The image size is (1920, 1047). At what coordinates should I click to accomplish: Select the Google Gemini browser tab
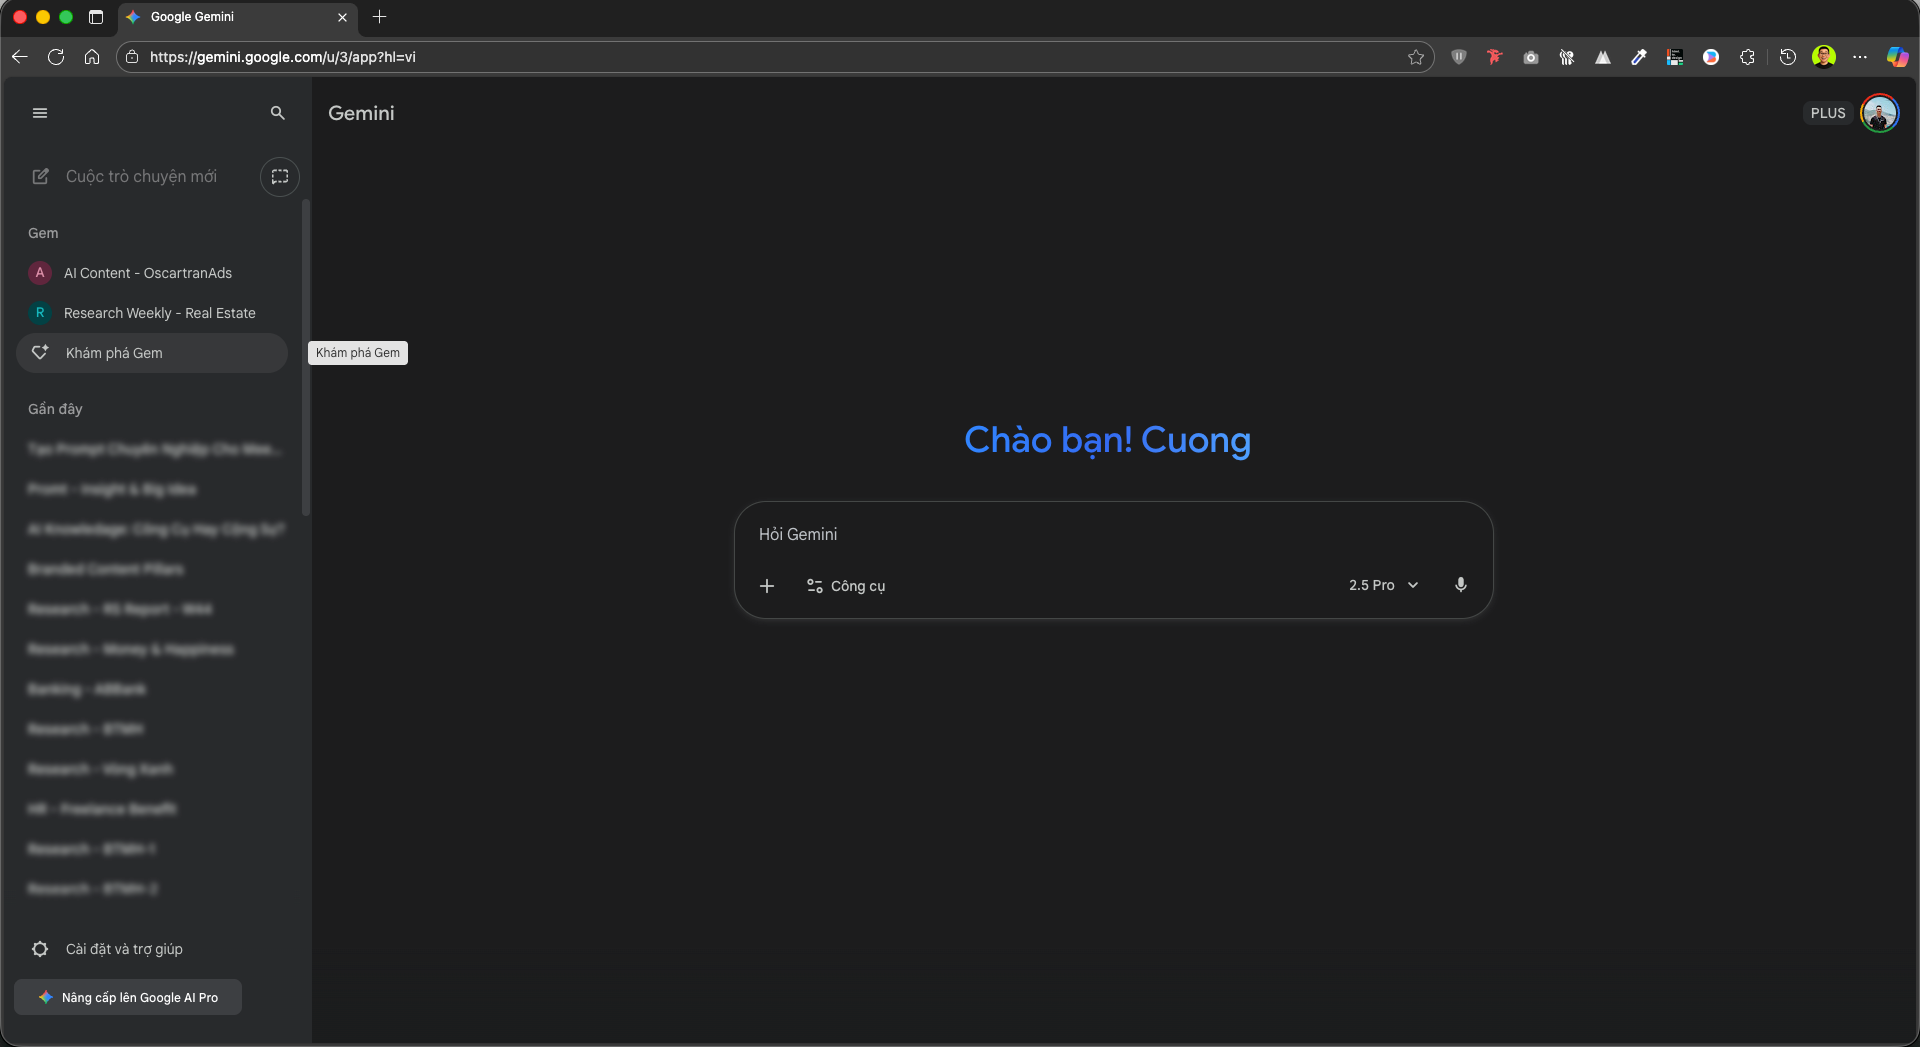(x=230, y=17)
